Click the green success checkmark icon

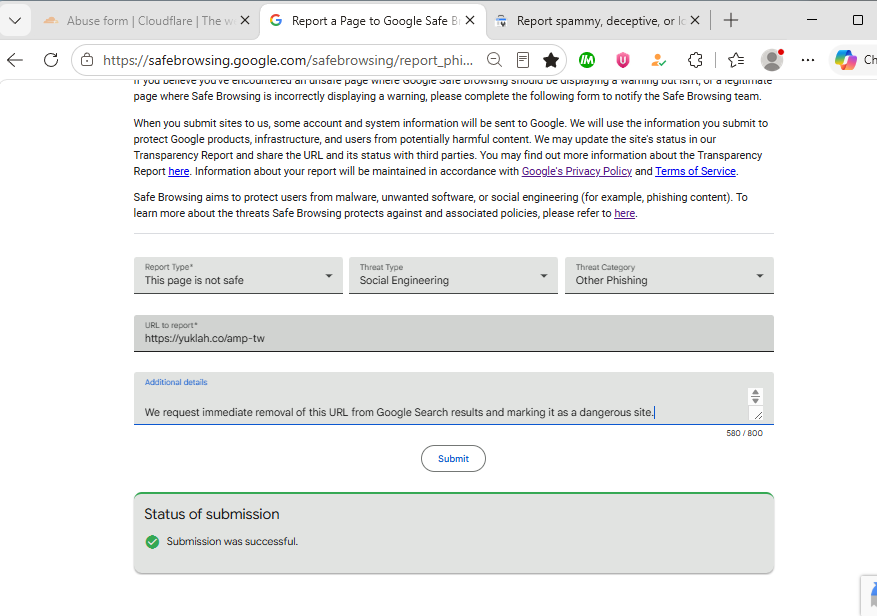152,542
